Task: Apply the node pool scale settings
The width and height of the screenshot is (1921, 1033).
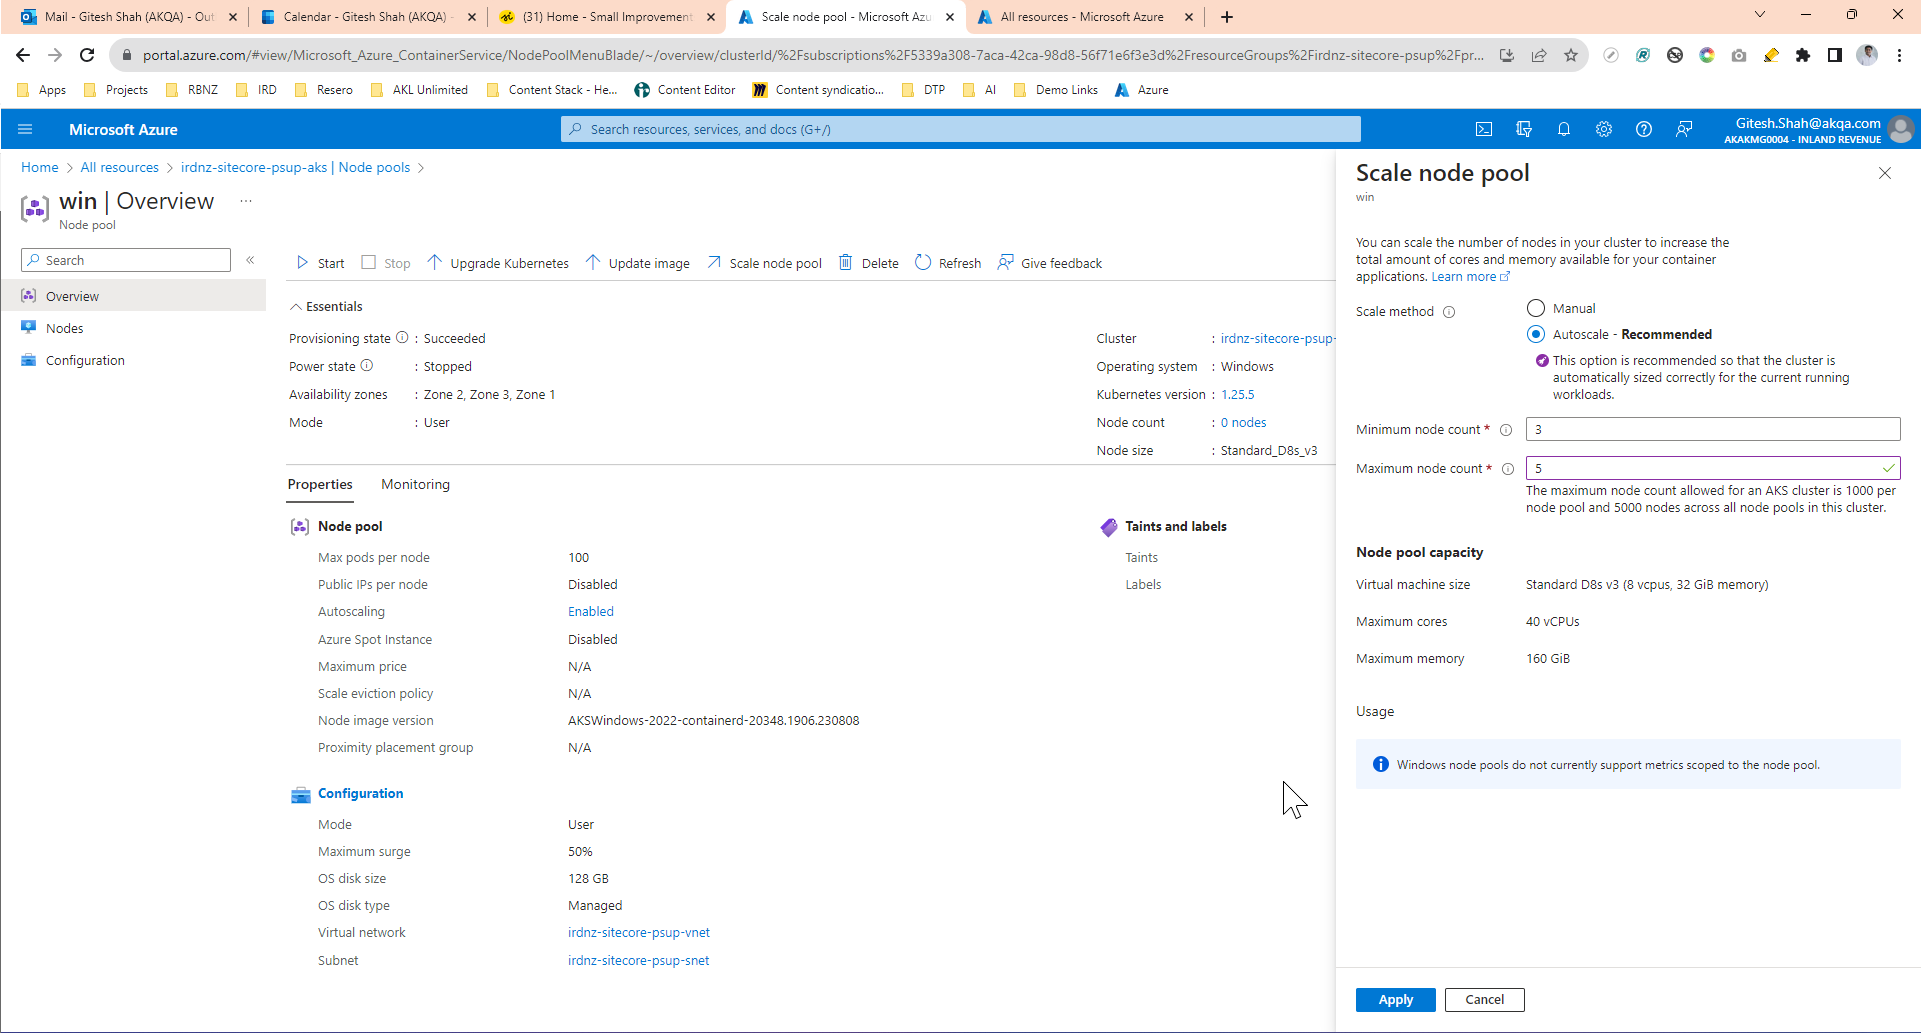Action: pos(1396,1000)
